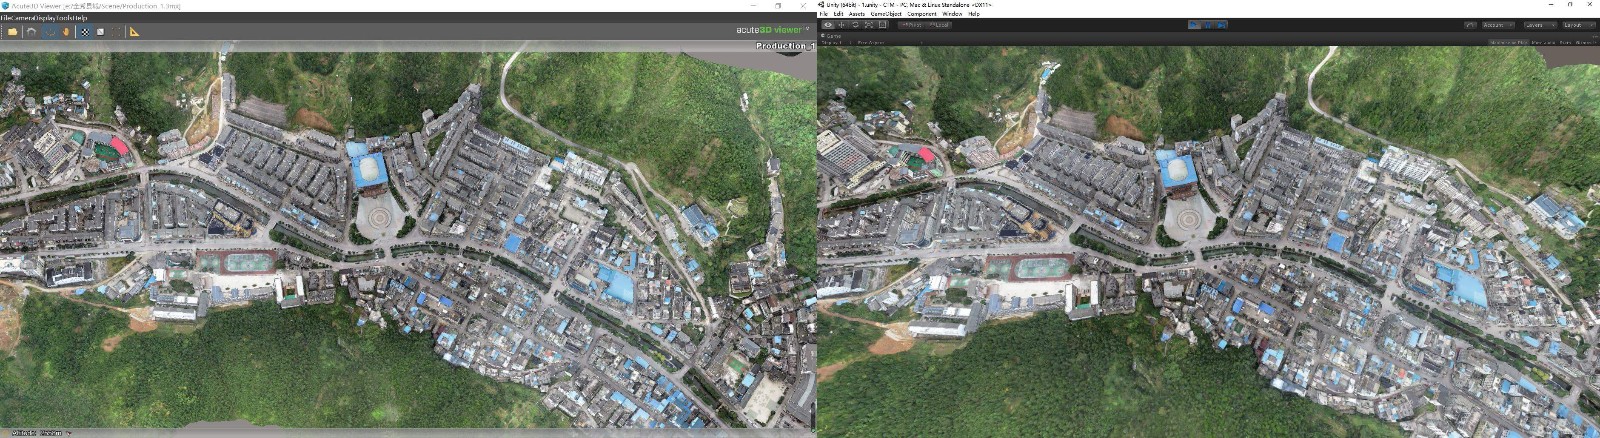Open the Layout dropdown

(1577, 25)
